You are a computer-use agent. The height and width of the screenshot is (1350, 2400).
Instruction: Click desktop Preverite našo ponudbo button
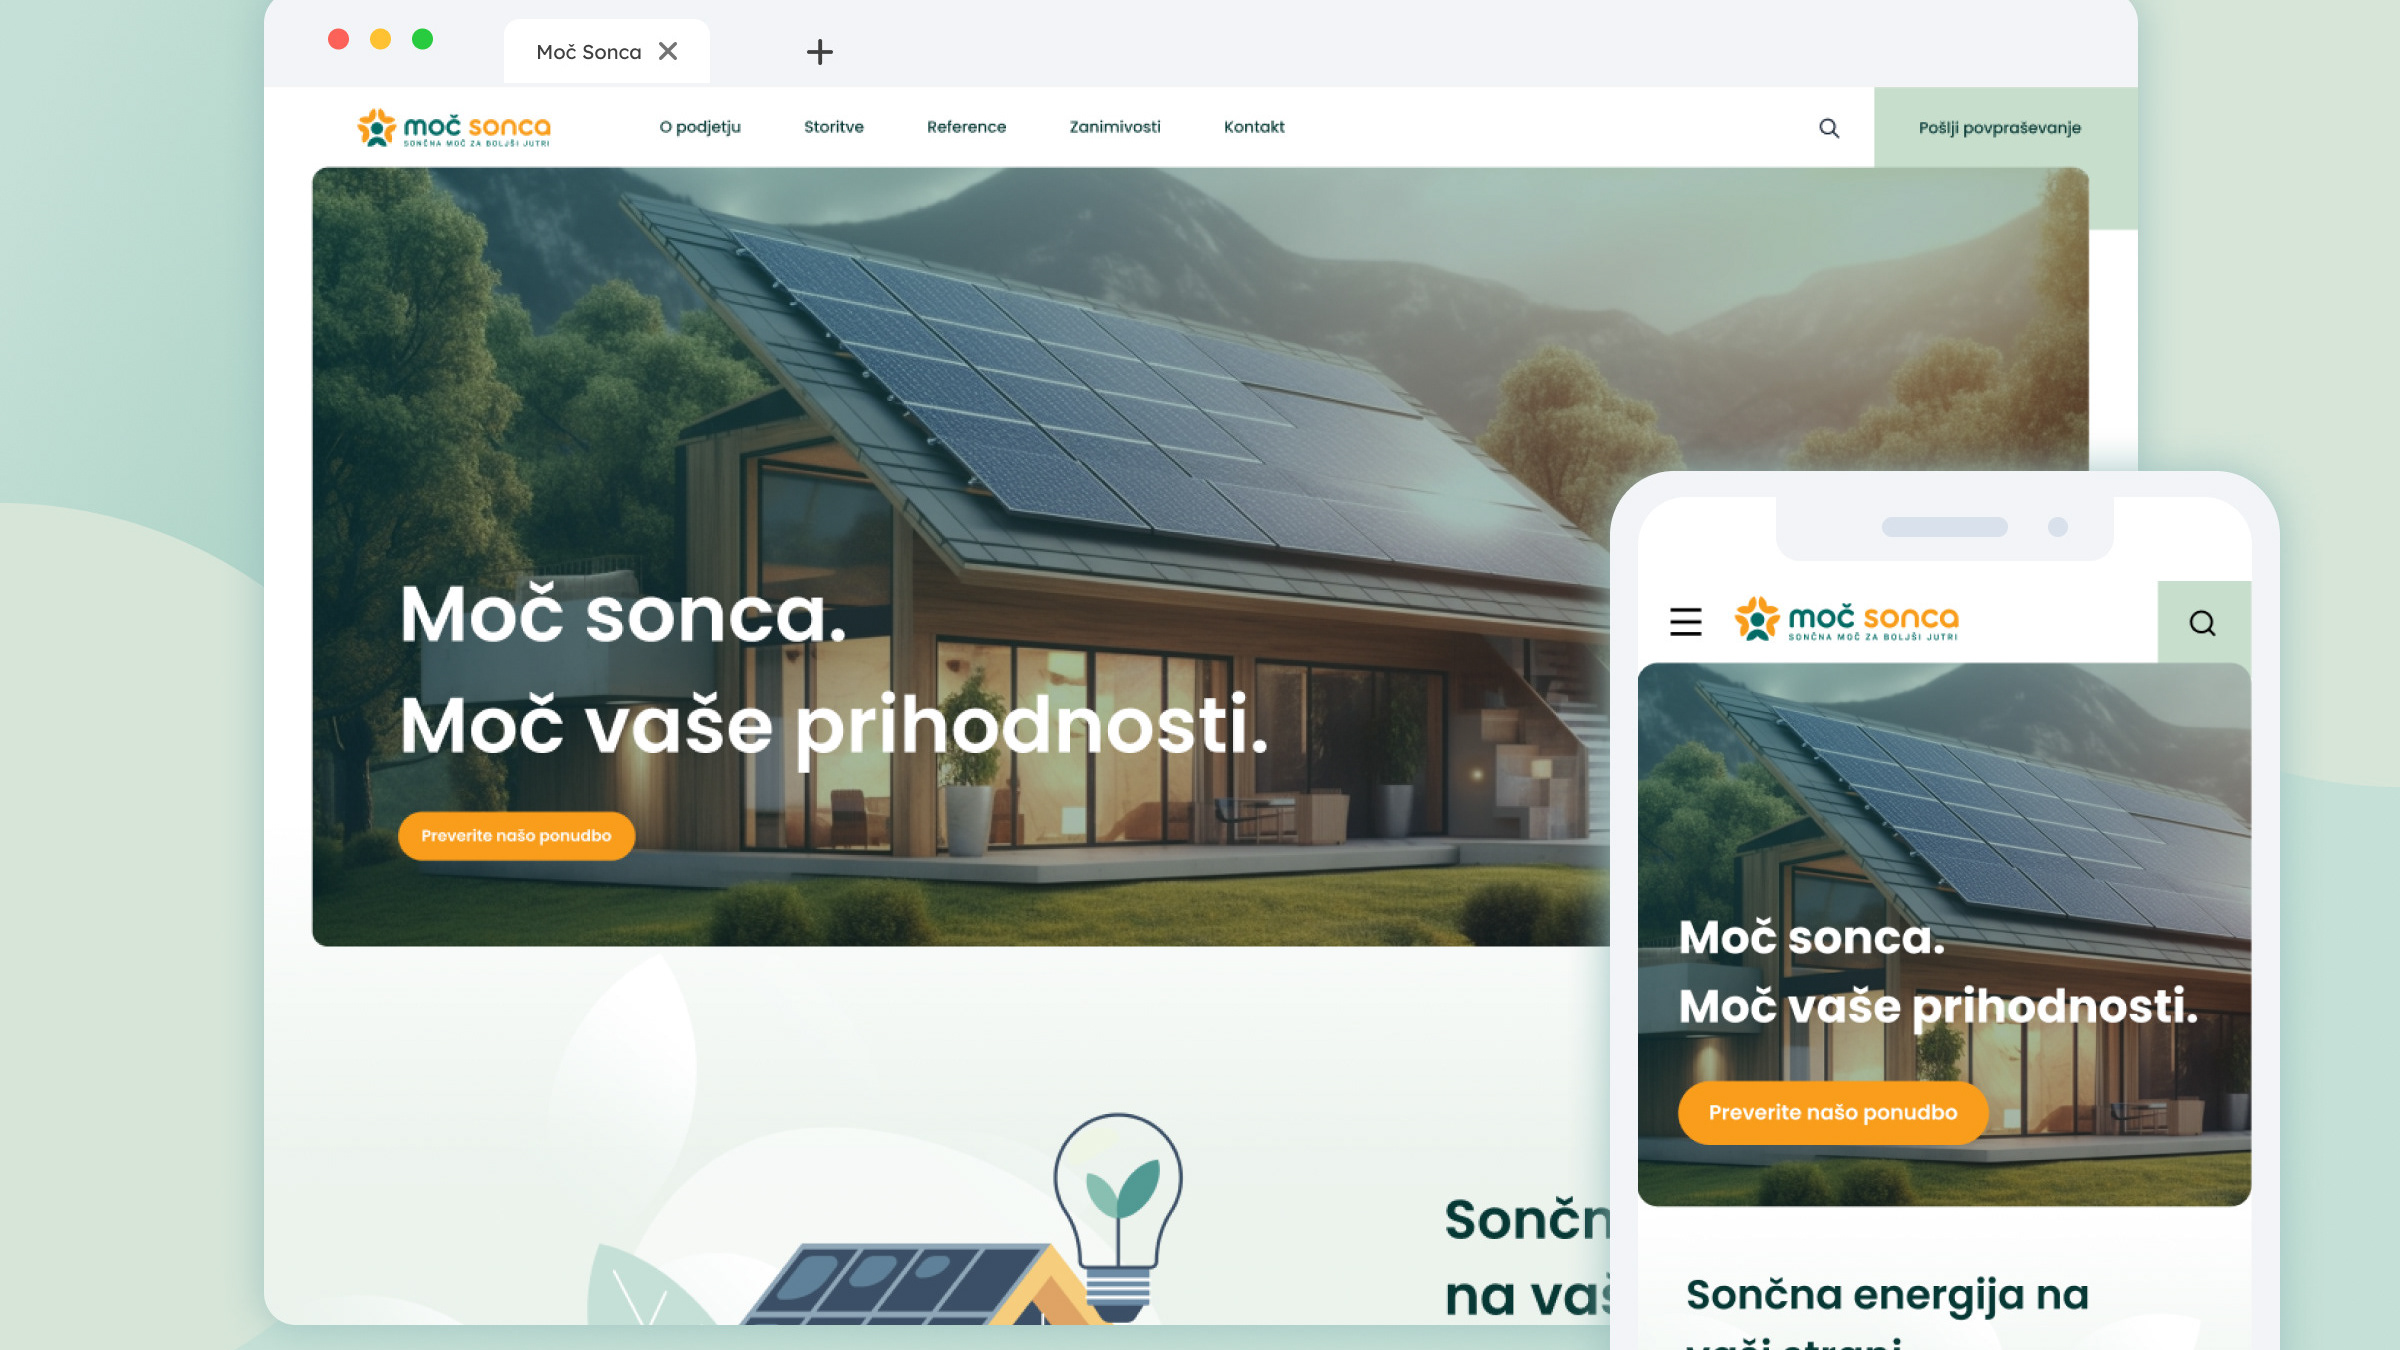[516, 836]
